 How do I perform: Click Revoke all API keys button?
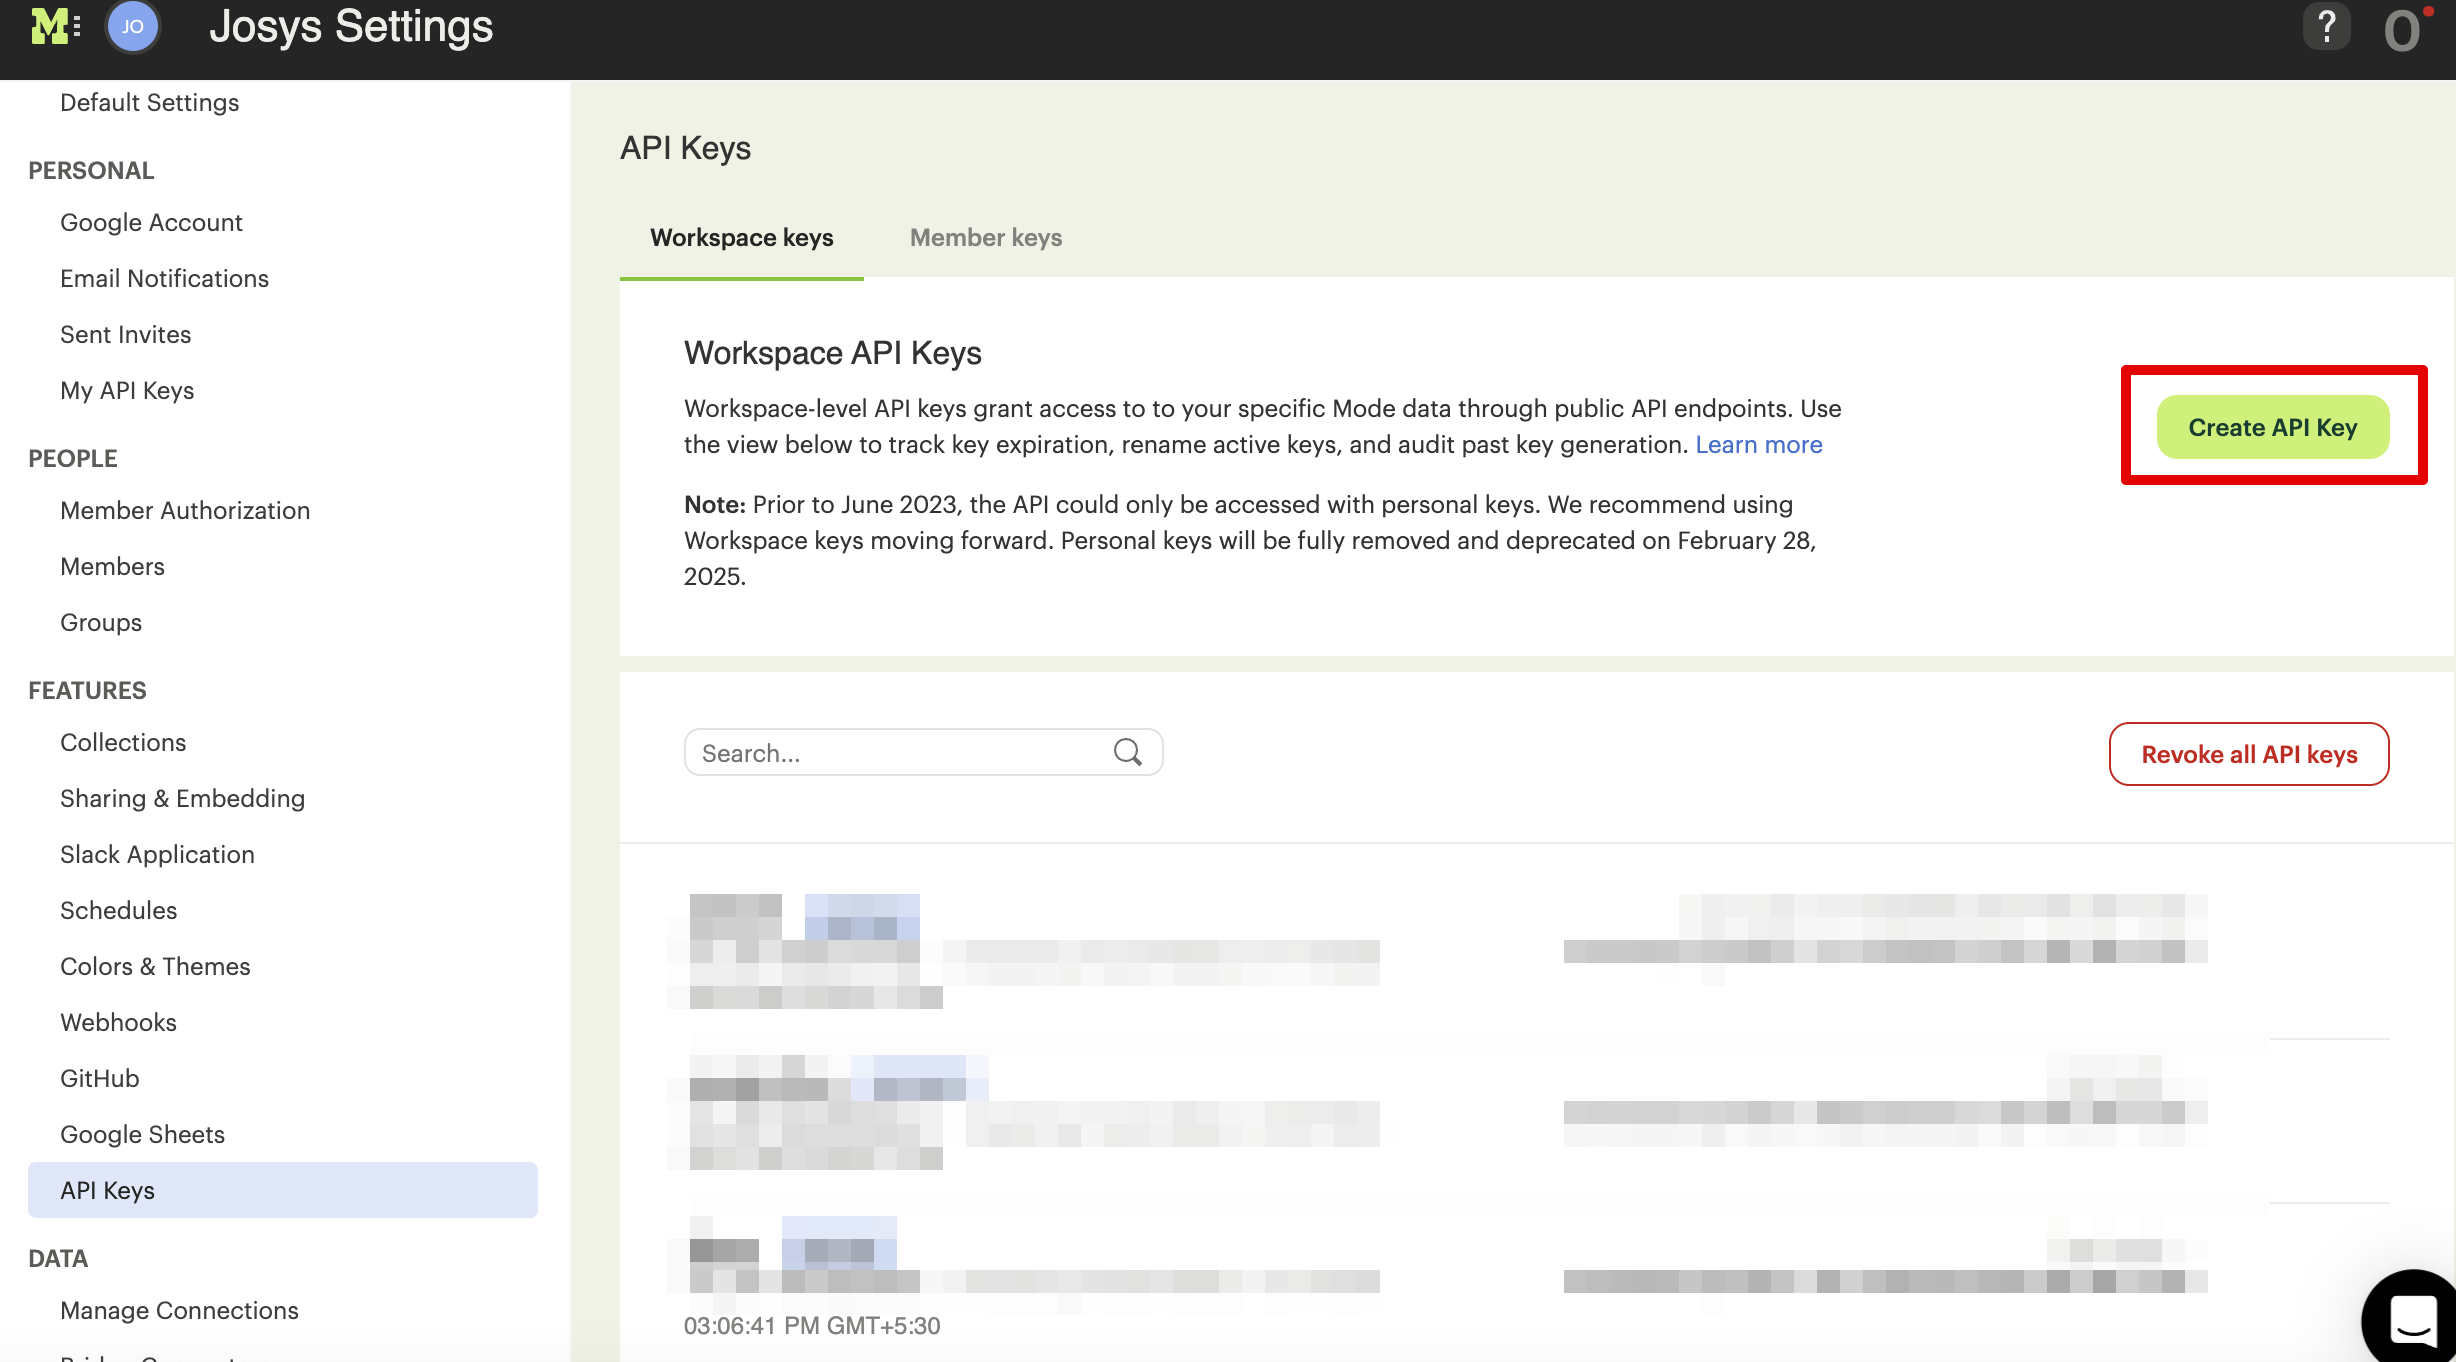pyautogui.click(x=2248, y=754)
